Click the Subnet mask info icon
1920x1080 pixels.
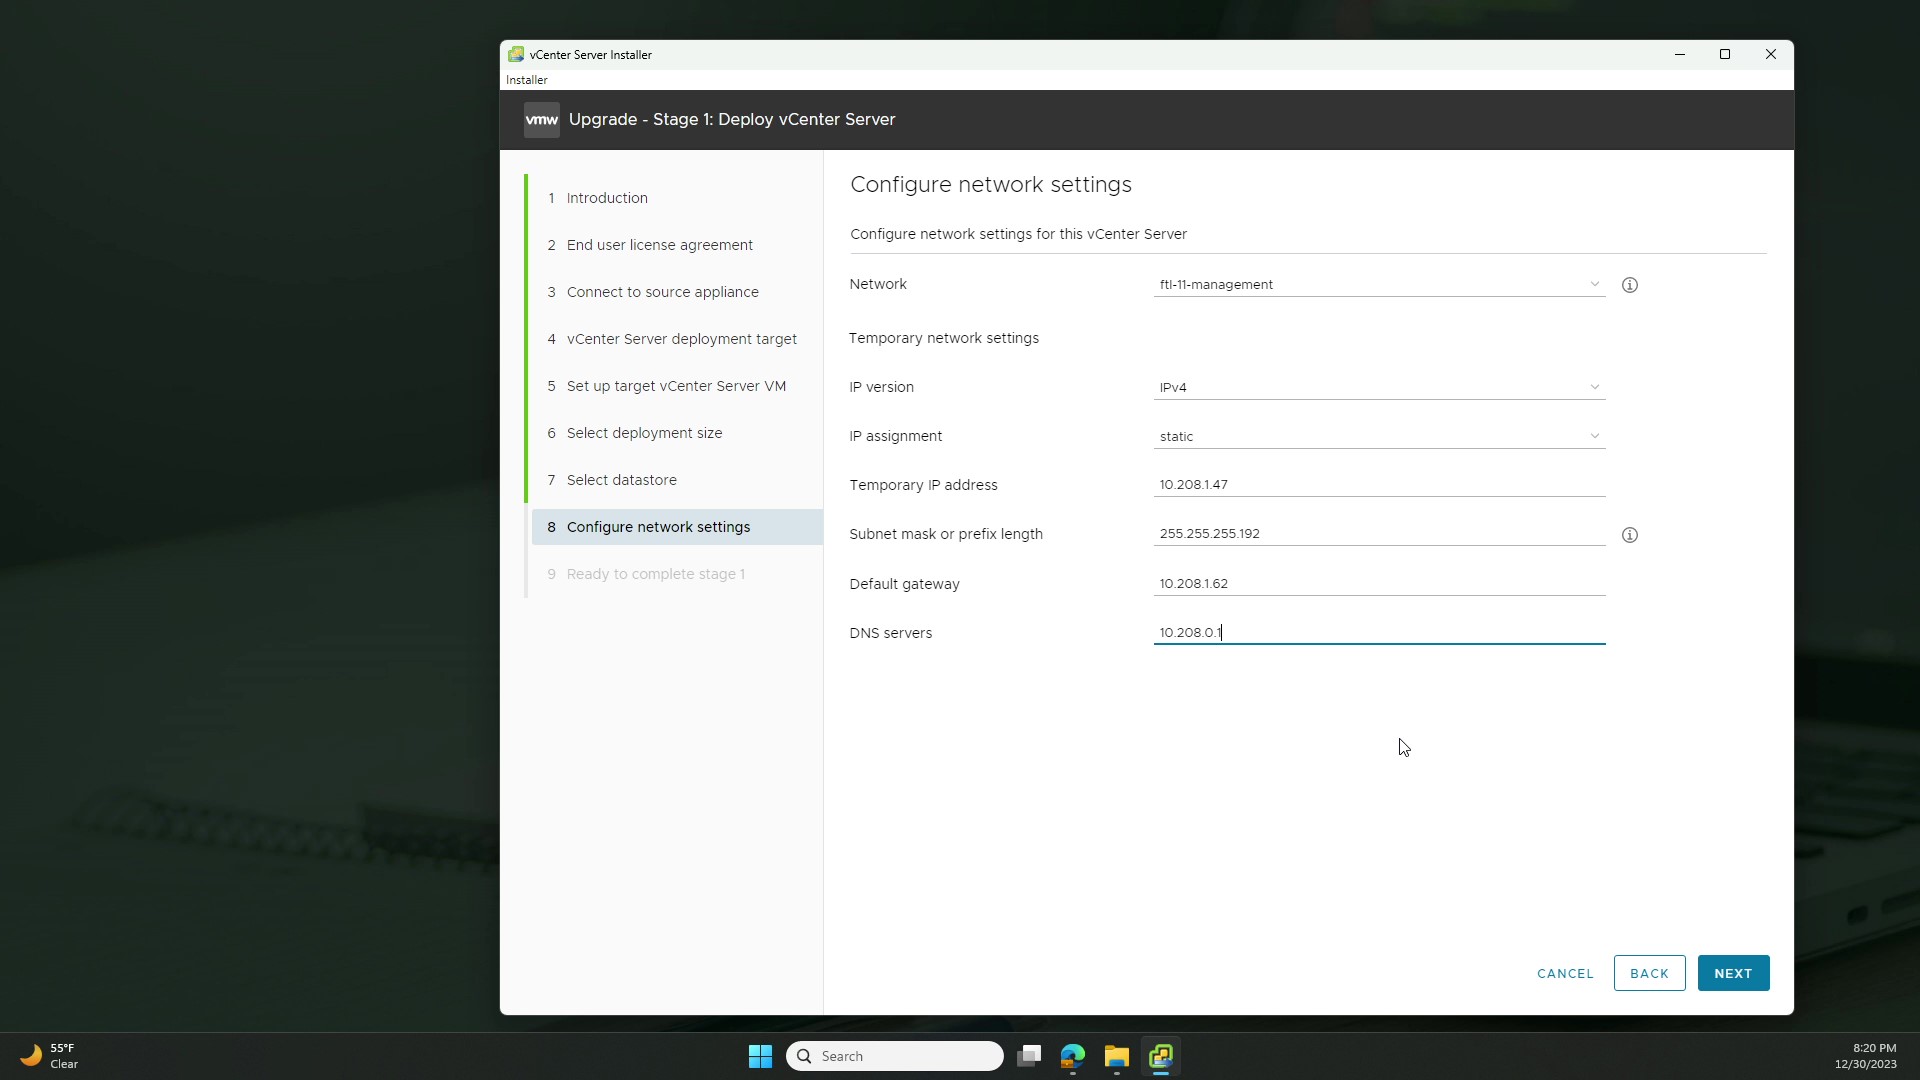tap(1629, 535)
